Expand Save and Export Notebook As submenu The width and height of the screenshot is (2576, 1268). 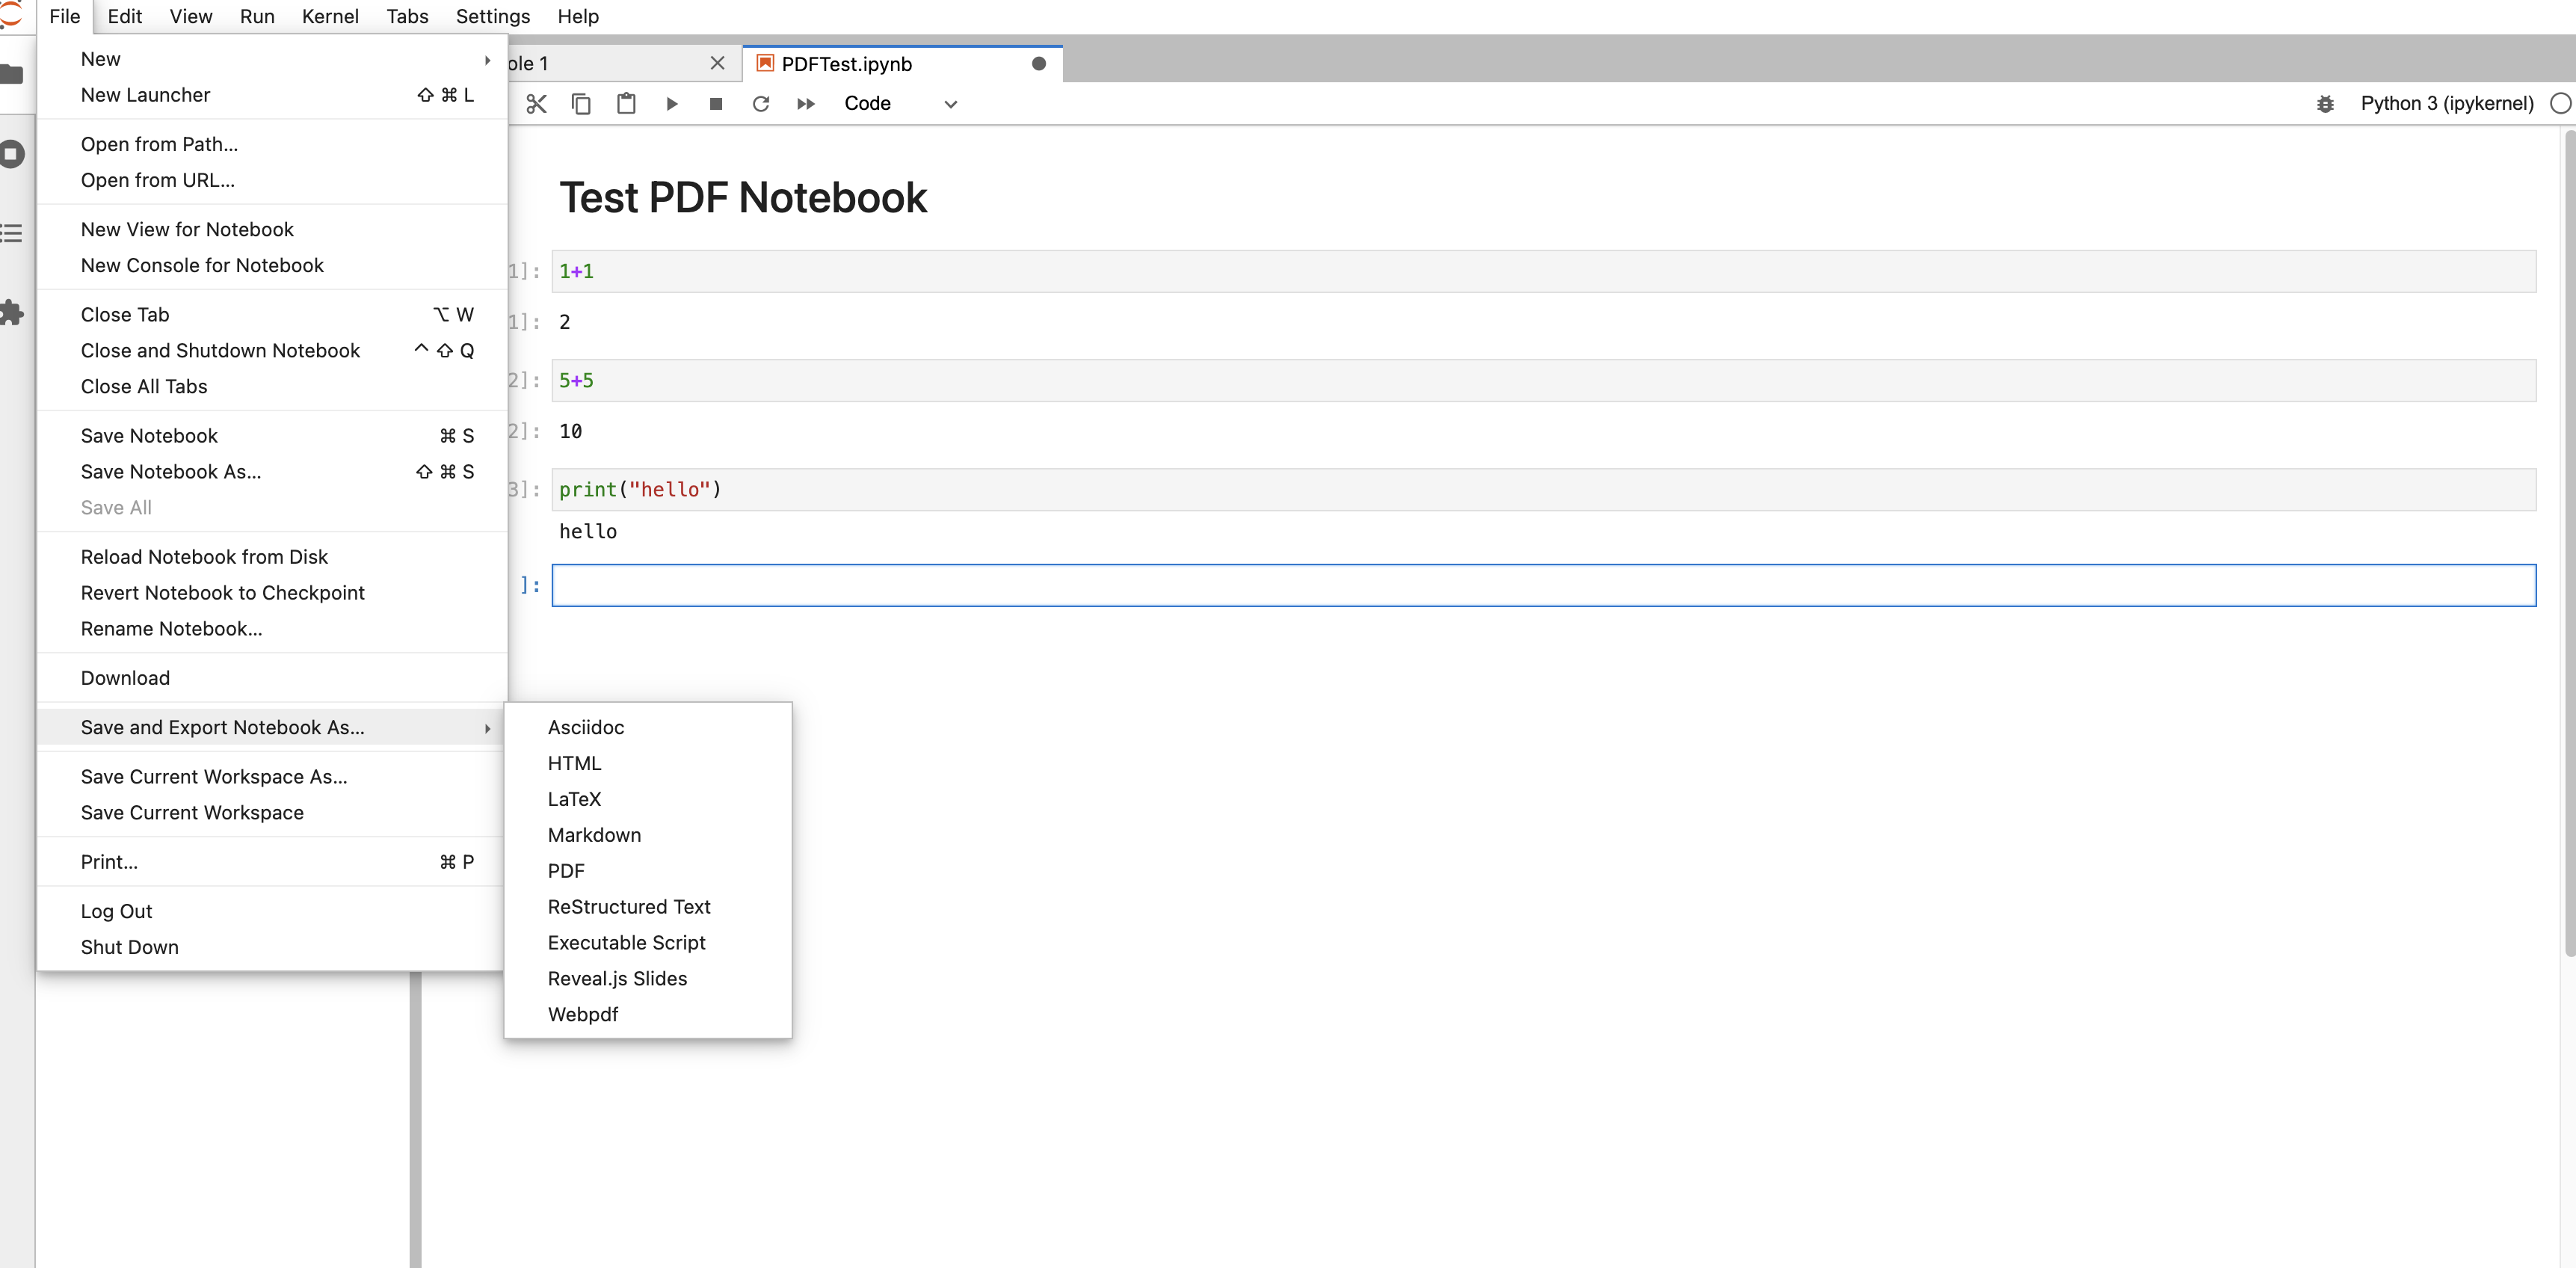coord(272,728)
